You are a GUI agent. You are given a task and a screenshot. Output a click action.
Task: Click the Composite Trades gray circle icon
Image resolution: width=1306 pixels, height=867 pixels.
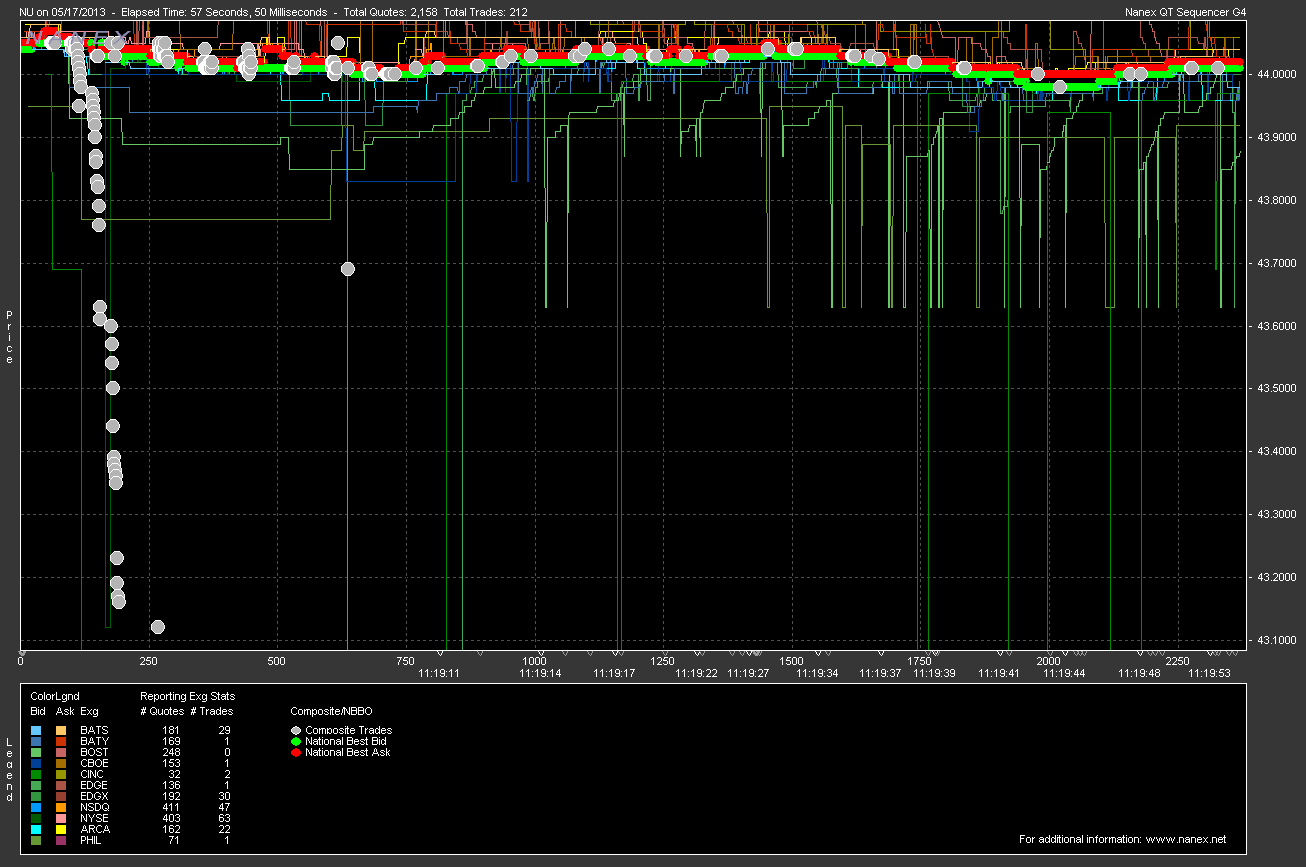point(296,731)
